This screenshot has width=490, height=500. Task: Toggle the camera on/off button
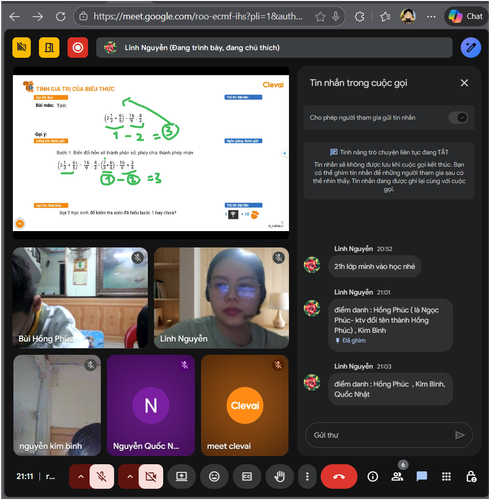[x=151, y=477]
